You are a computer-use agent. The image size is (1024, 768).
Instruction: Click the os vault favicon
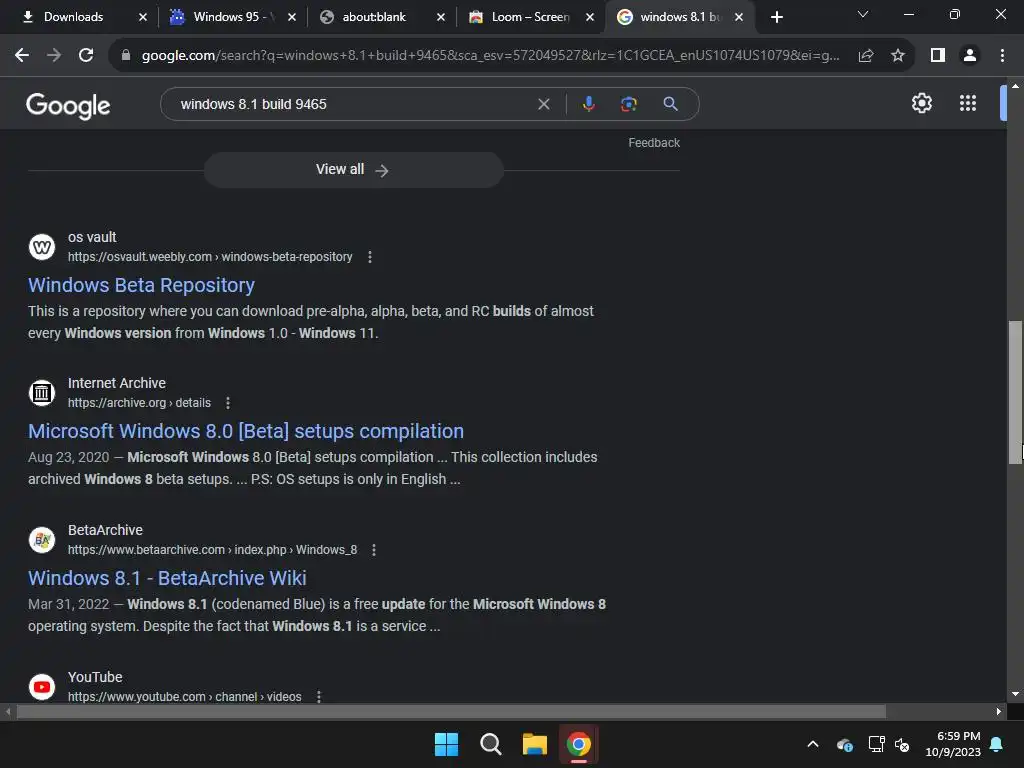coord(42,247)
